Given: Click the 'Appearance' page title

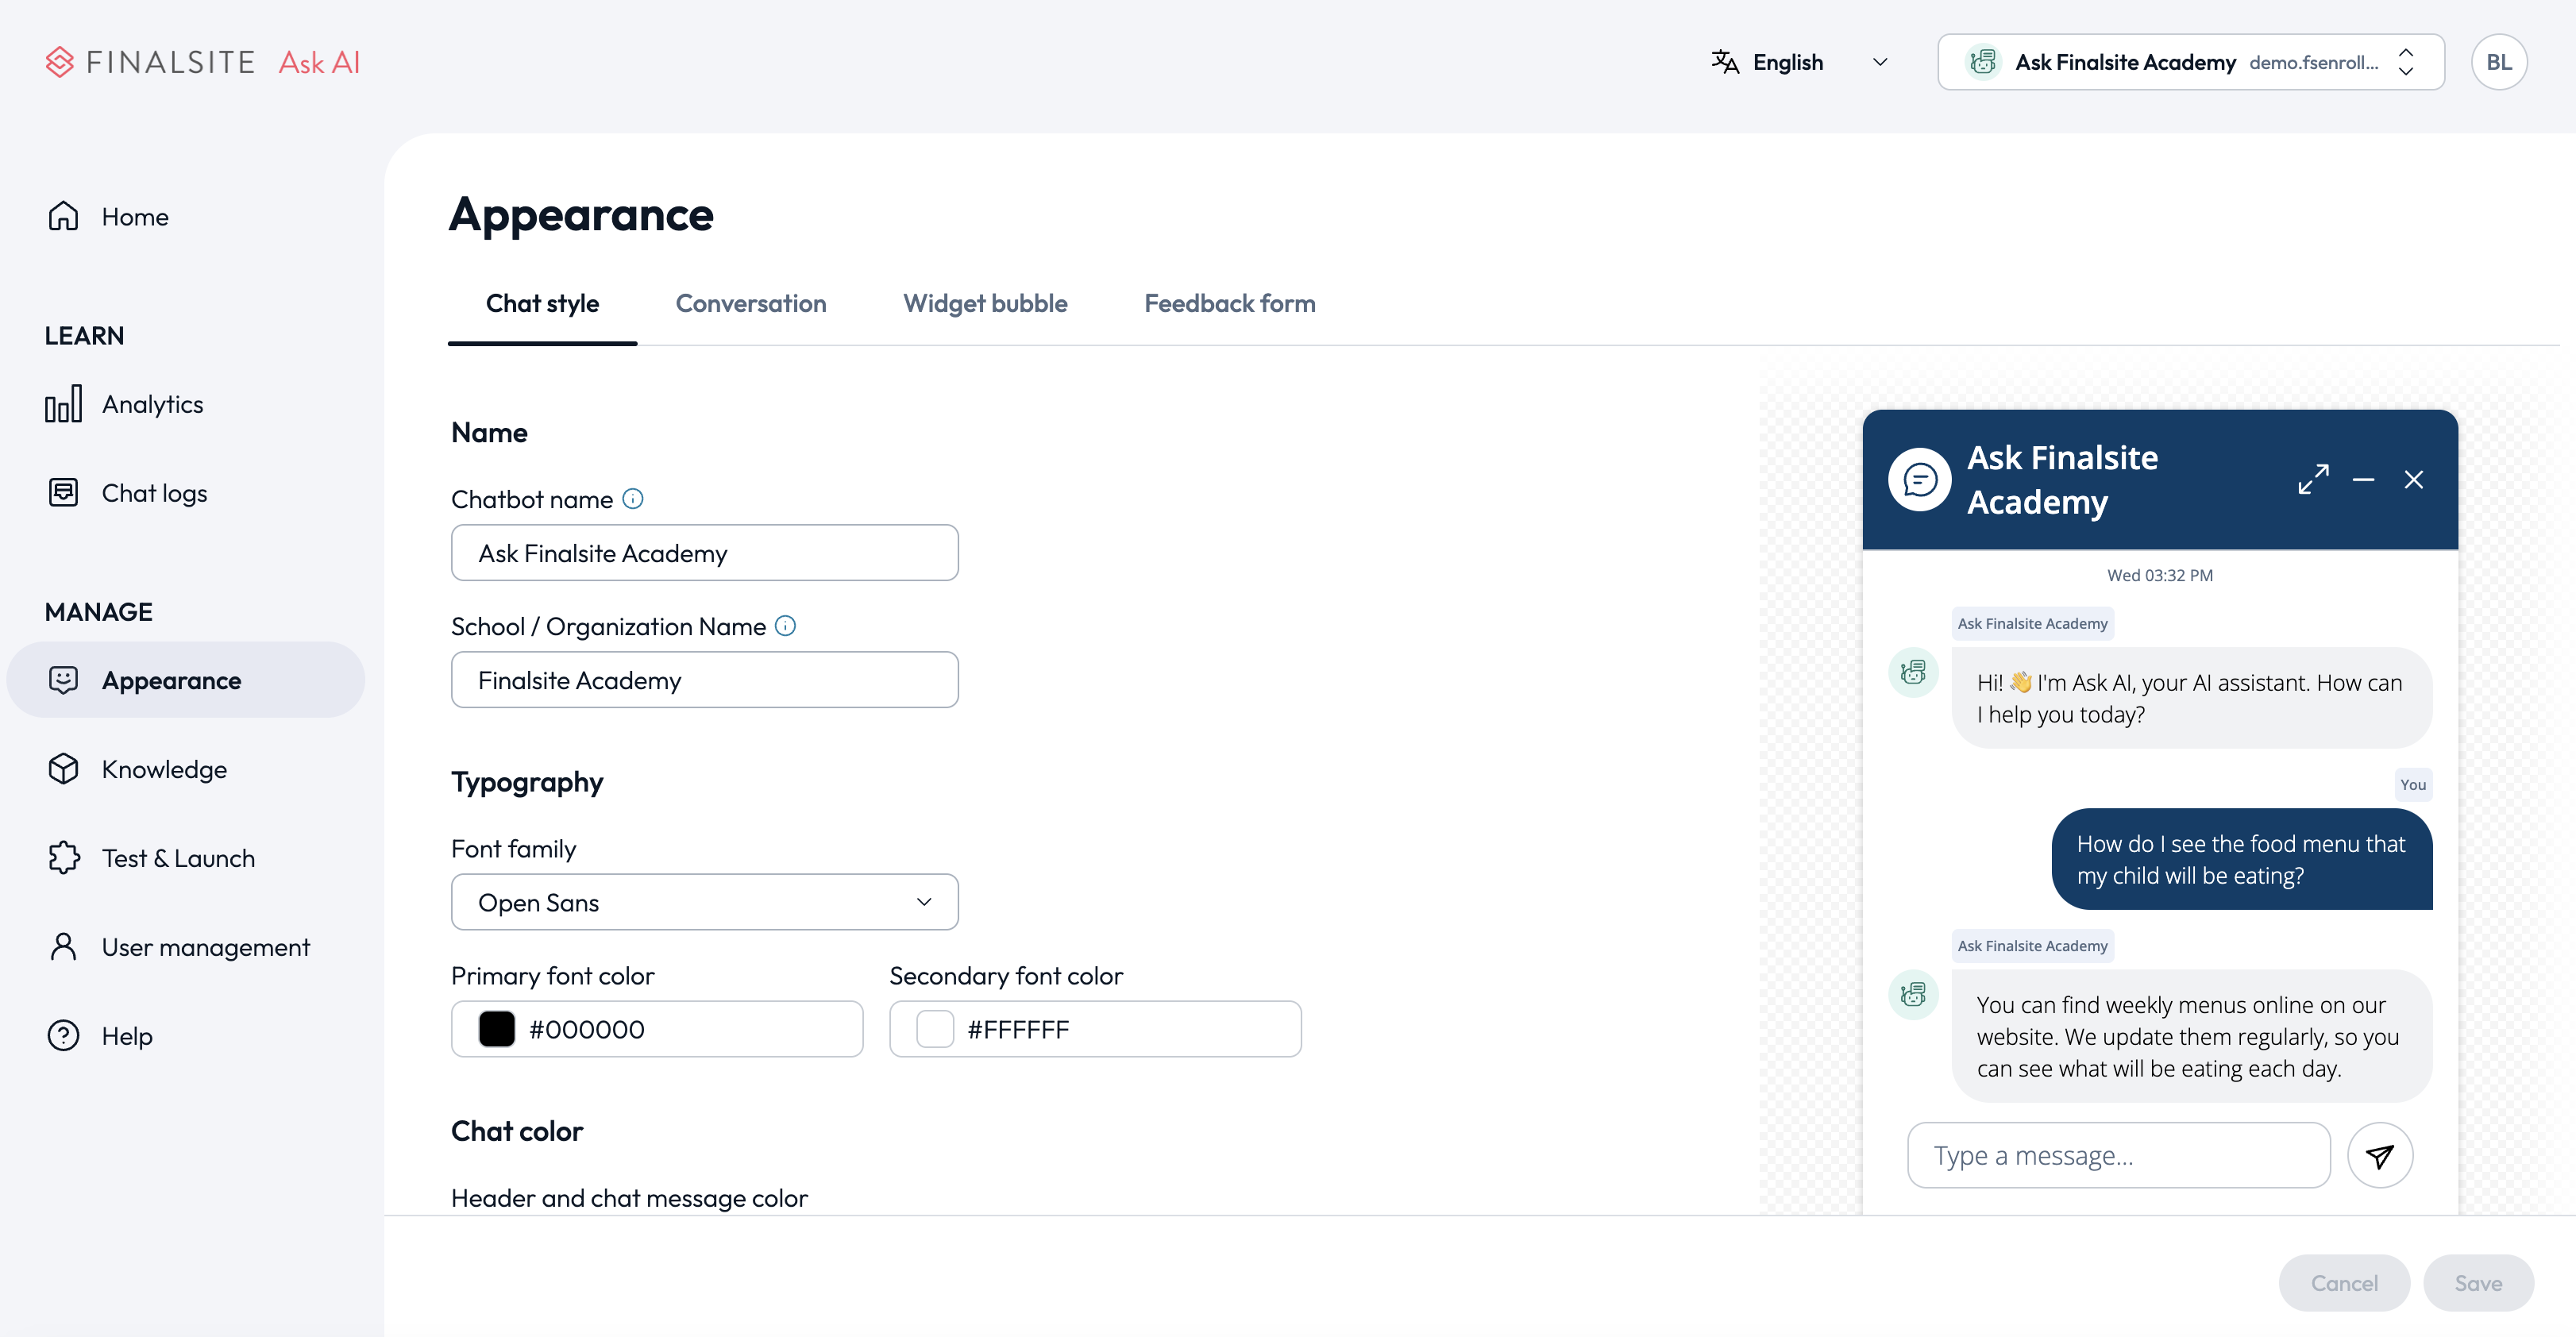Looking at the screenshot, I should [x=581, y=214].
